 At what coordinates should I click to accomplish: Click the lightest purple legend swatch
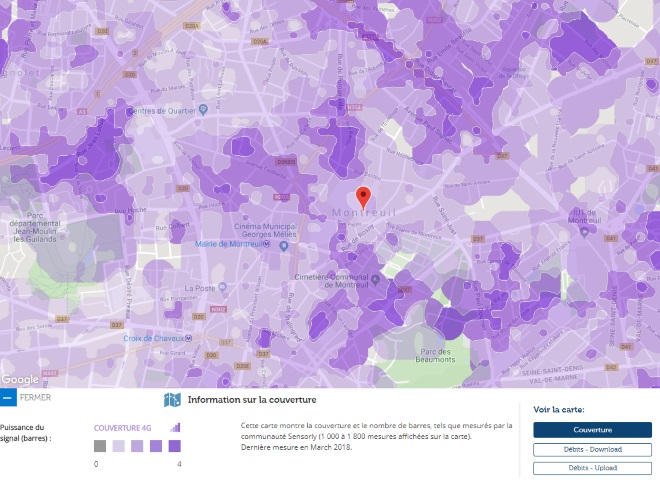118,446
